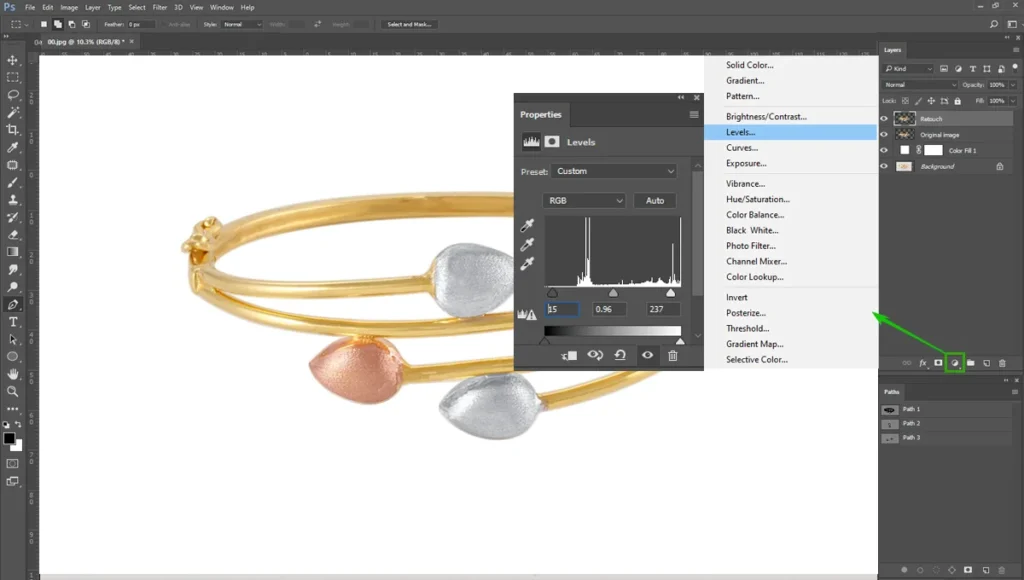Screen dimensions: 1024x580
Task: Toggle Levels adjustment visibility eye
Action: click(x=647, y=355)
